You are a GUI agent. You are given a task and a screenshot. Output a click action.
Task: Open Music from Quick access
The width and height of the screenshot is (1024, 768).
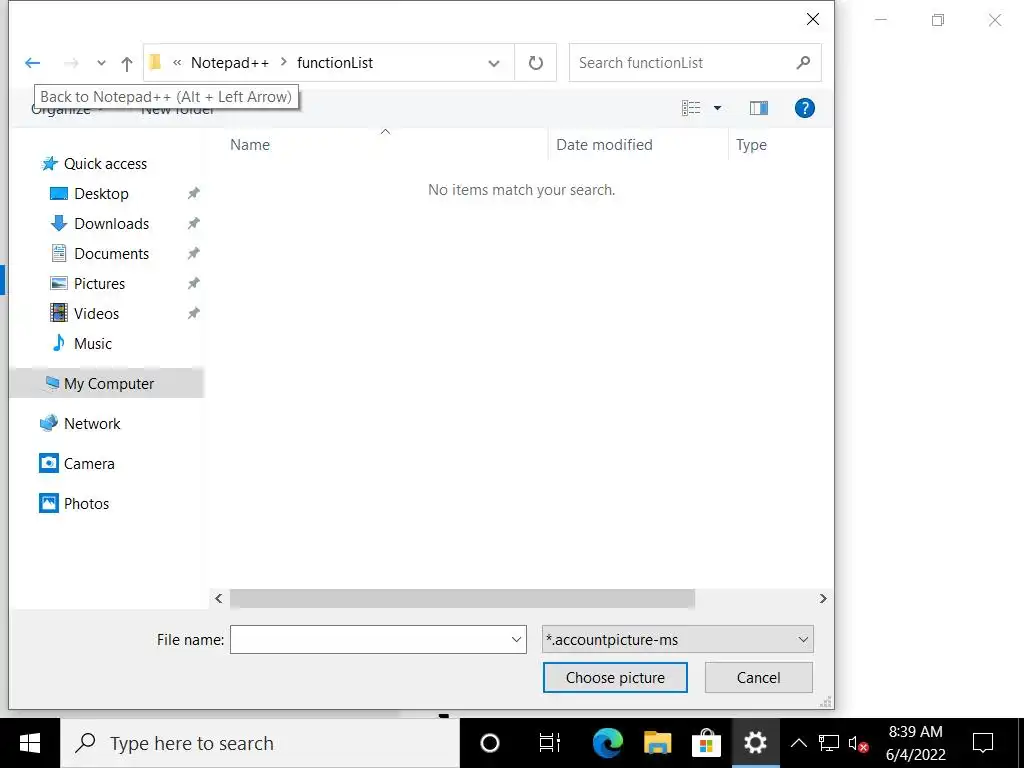coord(93,344)
